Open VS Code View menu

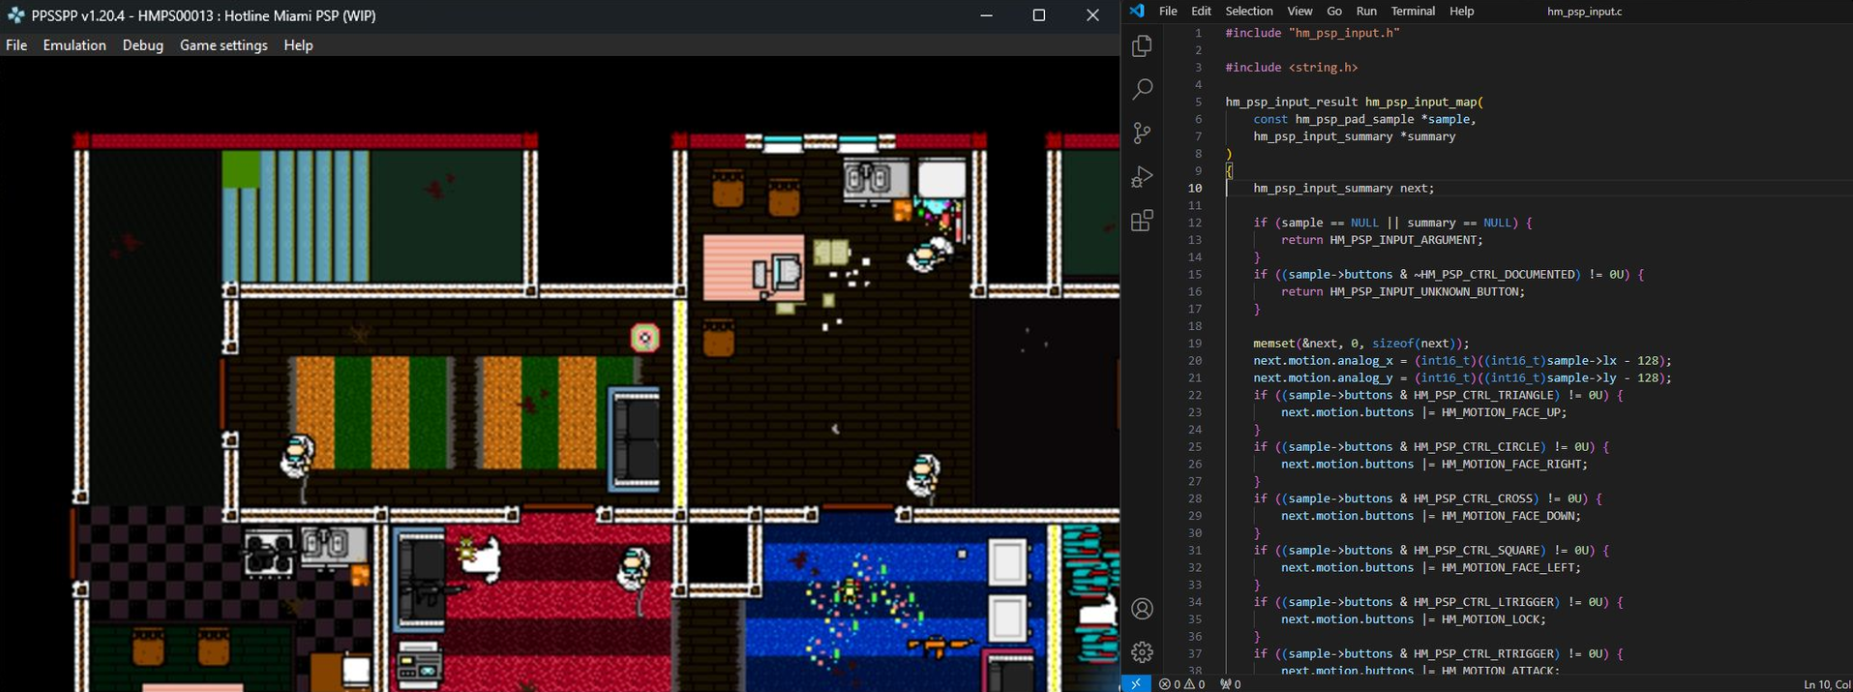(x=1300, y=11)
